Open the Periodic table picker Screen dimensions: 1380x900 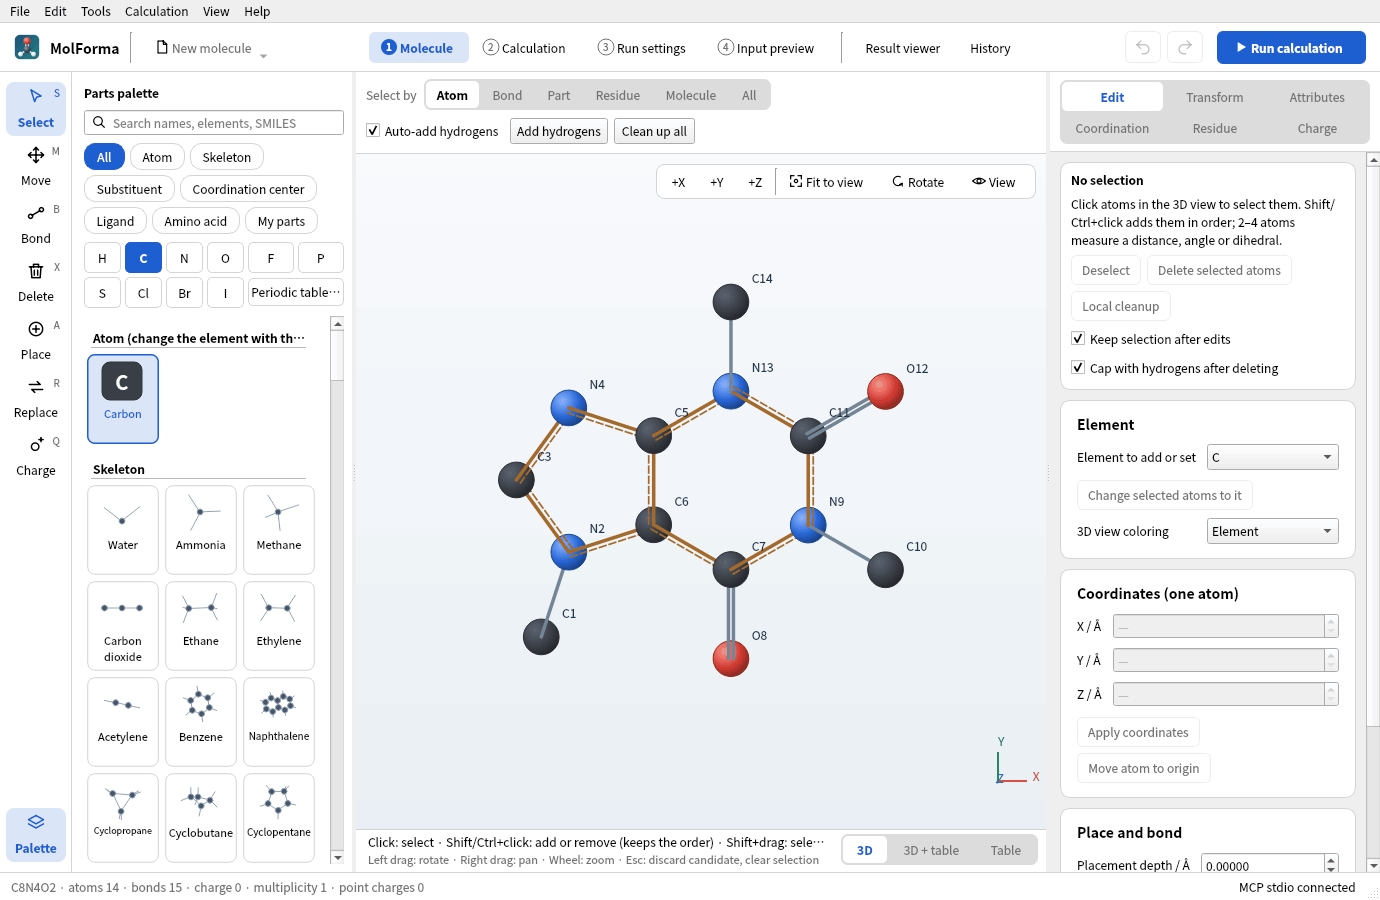click(x=296, y=293)
